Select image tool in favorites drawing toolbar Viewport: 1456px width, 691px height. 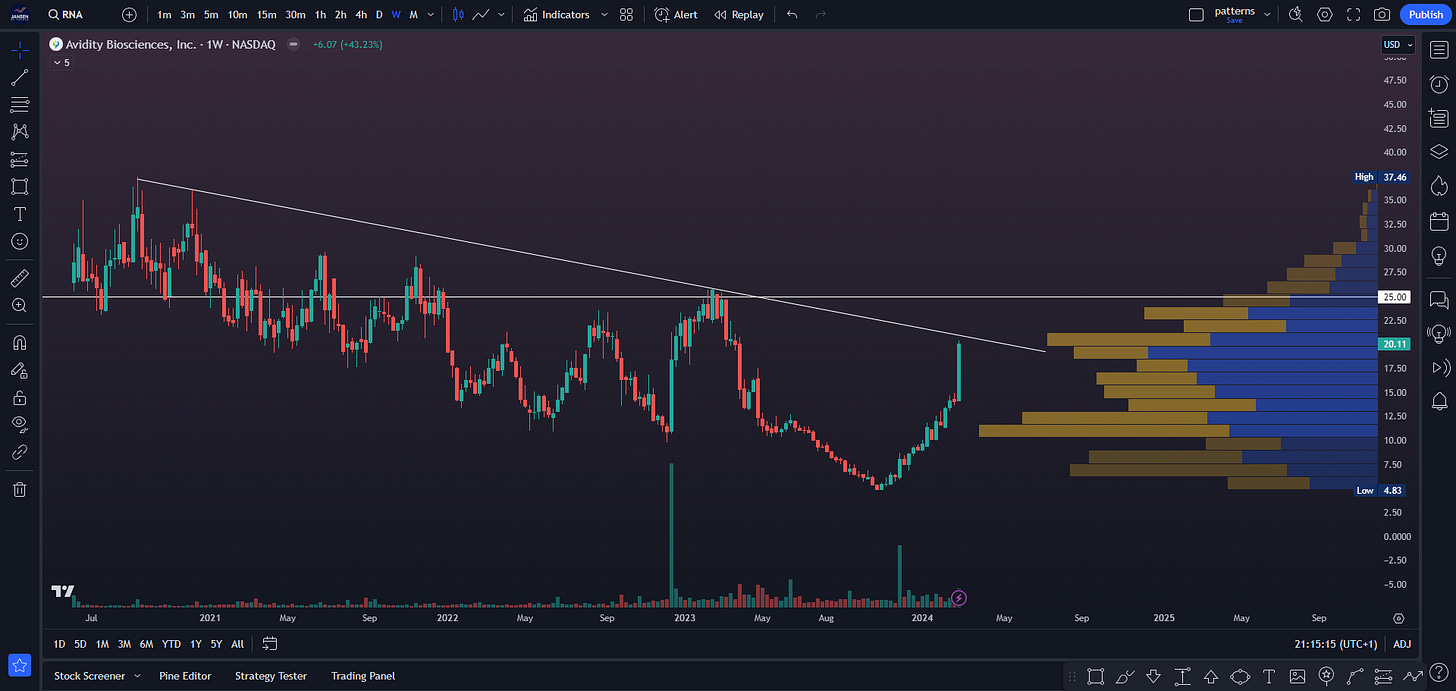coord(1298,676)
